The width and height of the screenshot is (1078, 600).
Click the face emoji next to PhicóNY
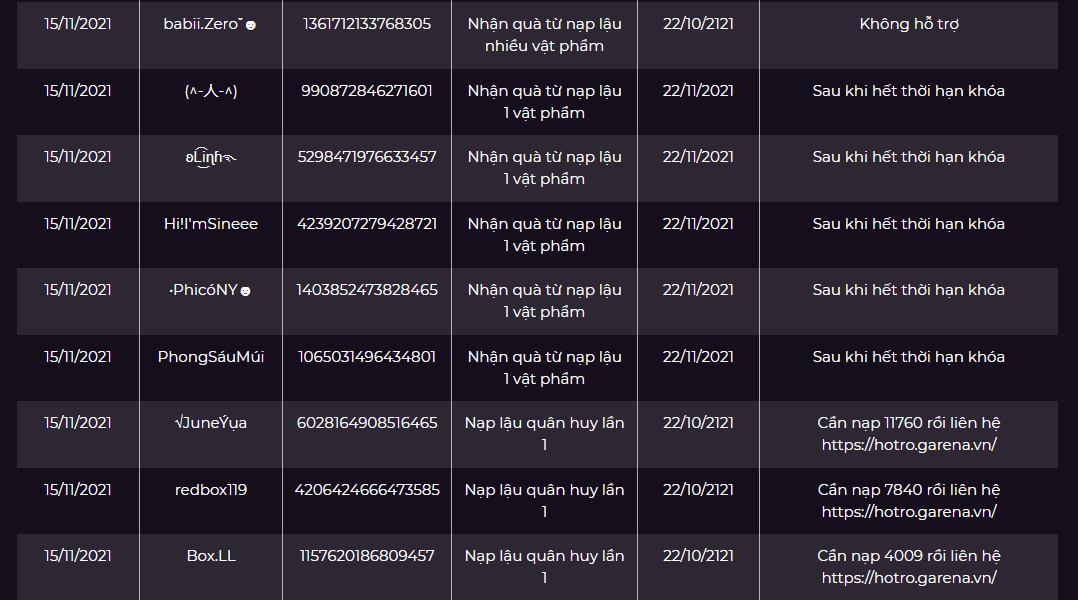[245, 291]
